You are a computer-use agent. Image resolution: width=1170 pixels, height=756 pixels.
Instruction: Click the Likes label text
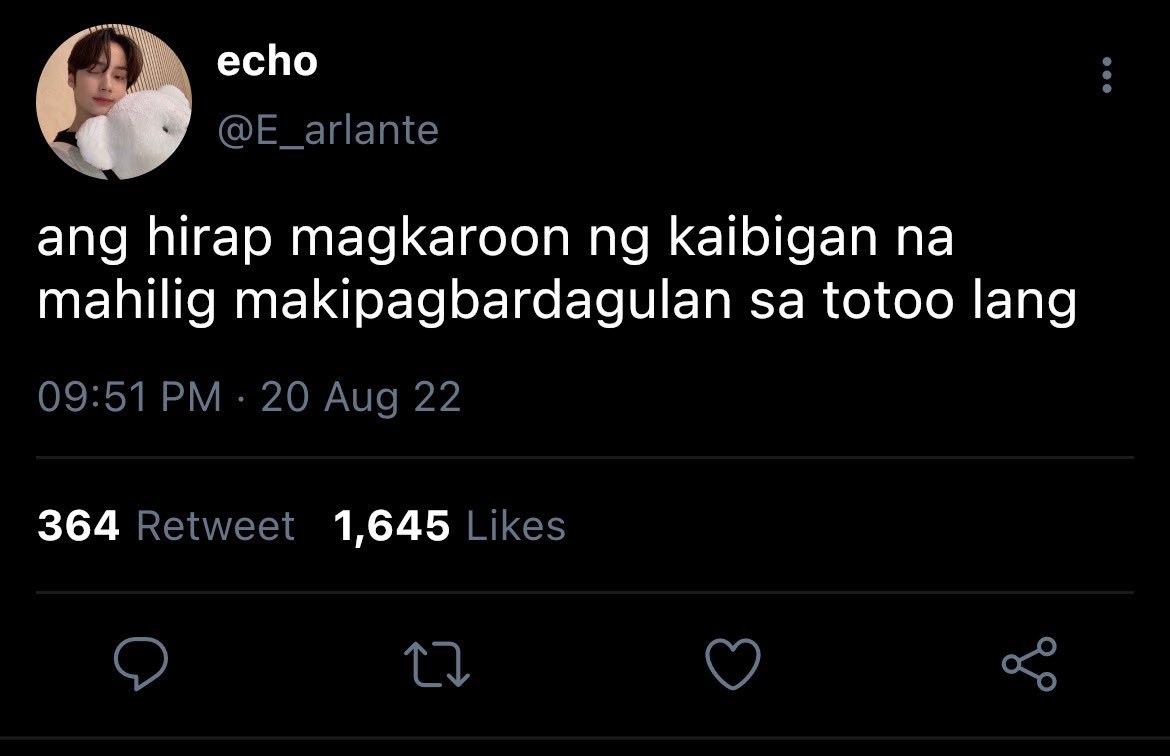[x=516, y=526]
